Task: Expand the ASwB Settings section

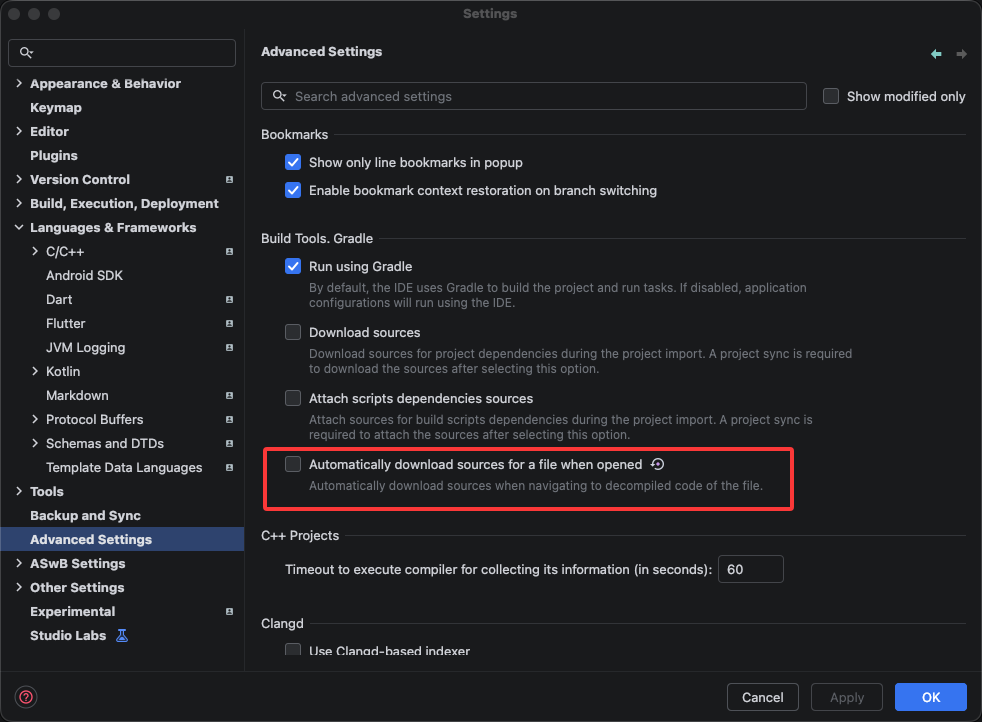Action: coord(19,564)
